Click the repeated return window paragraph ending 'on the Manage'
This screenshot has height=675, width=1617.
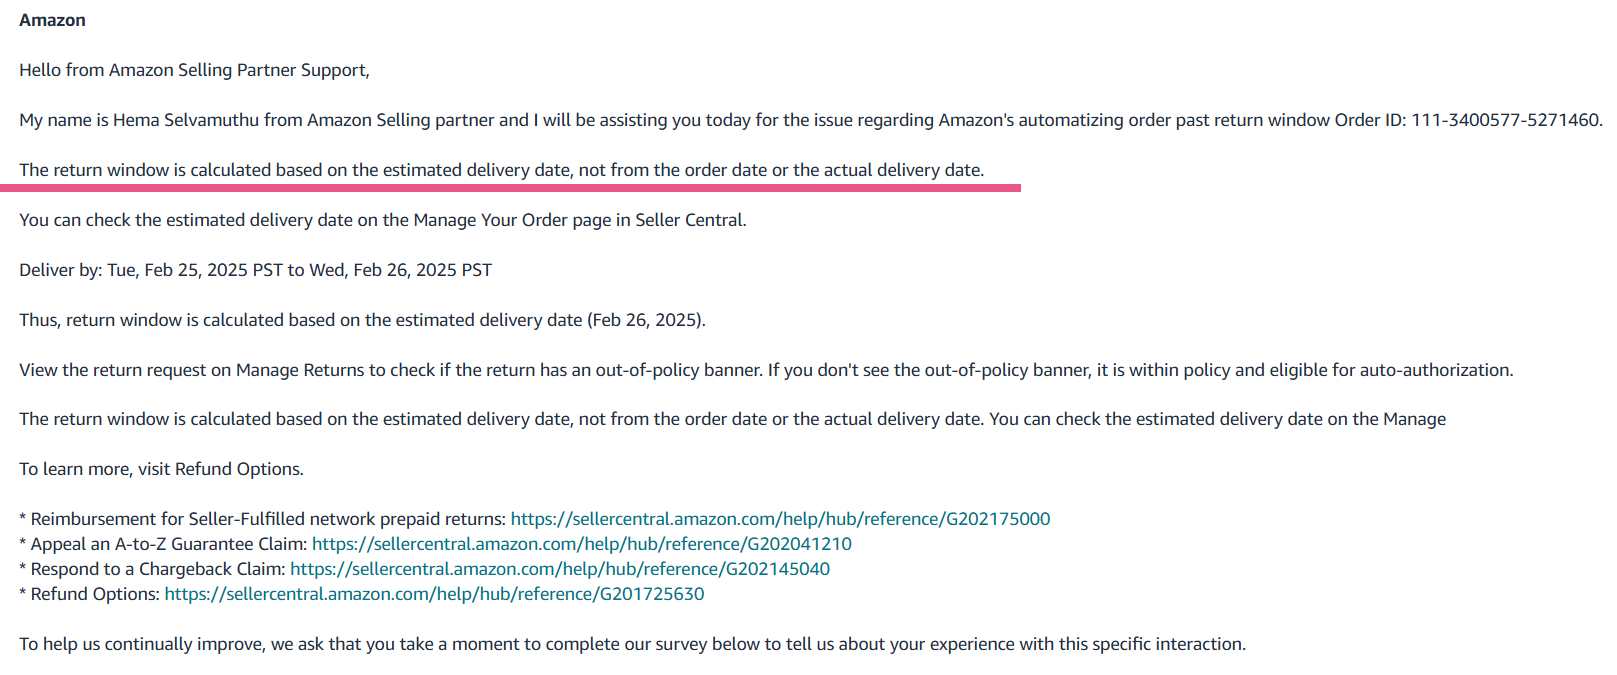pyautogui.click(x=732, y=419)
